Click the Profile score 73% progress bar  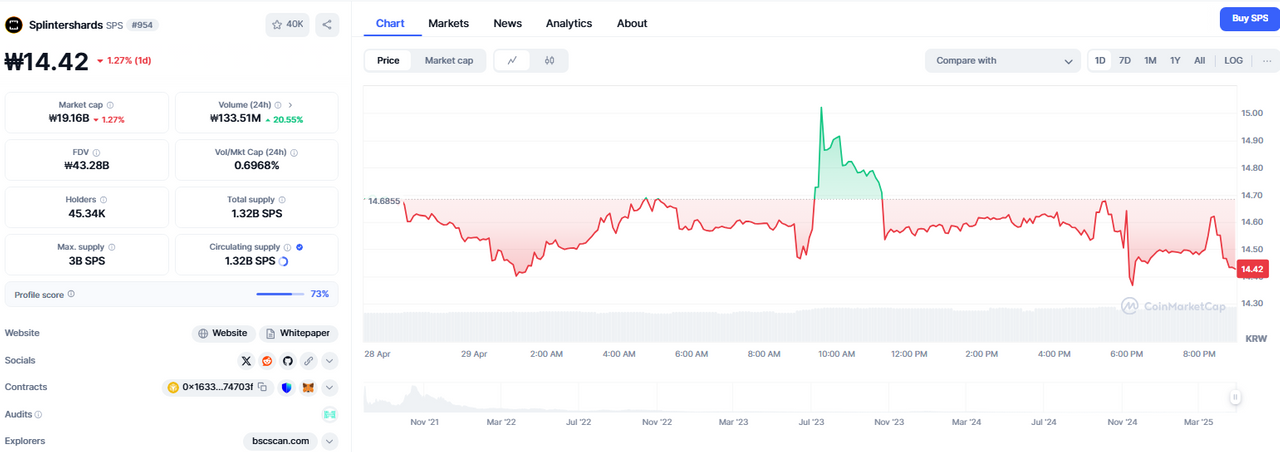pyautogui.click(x=280, y=294)
